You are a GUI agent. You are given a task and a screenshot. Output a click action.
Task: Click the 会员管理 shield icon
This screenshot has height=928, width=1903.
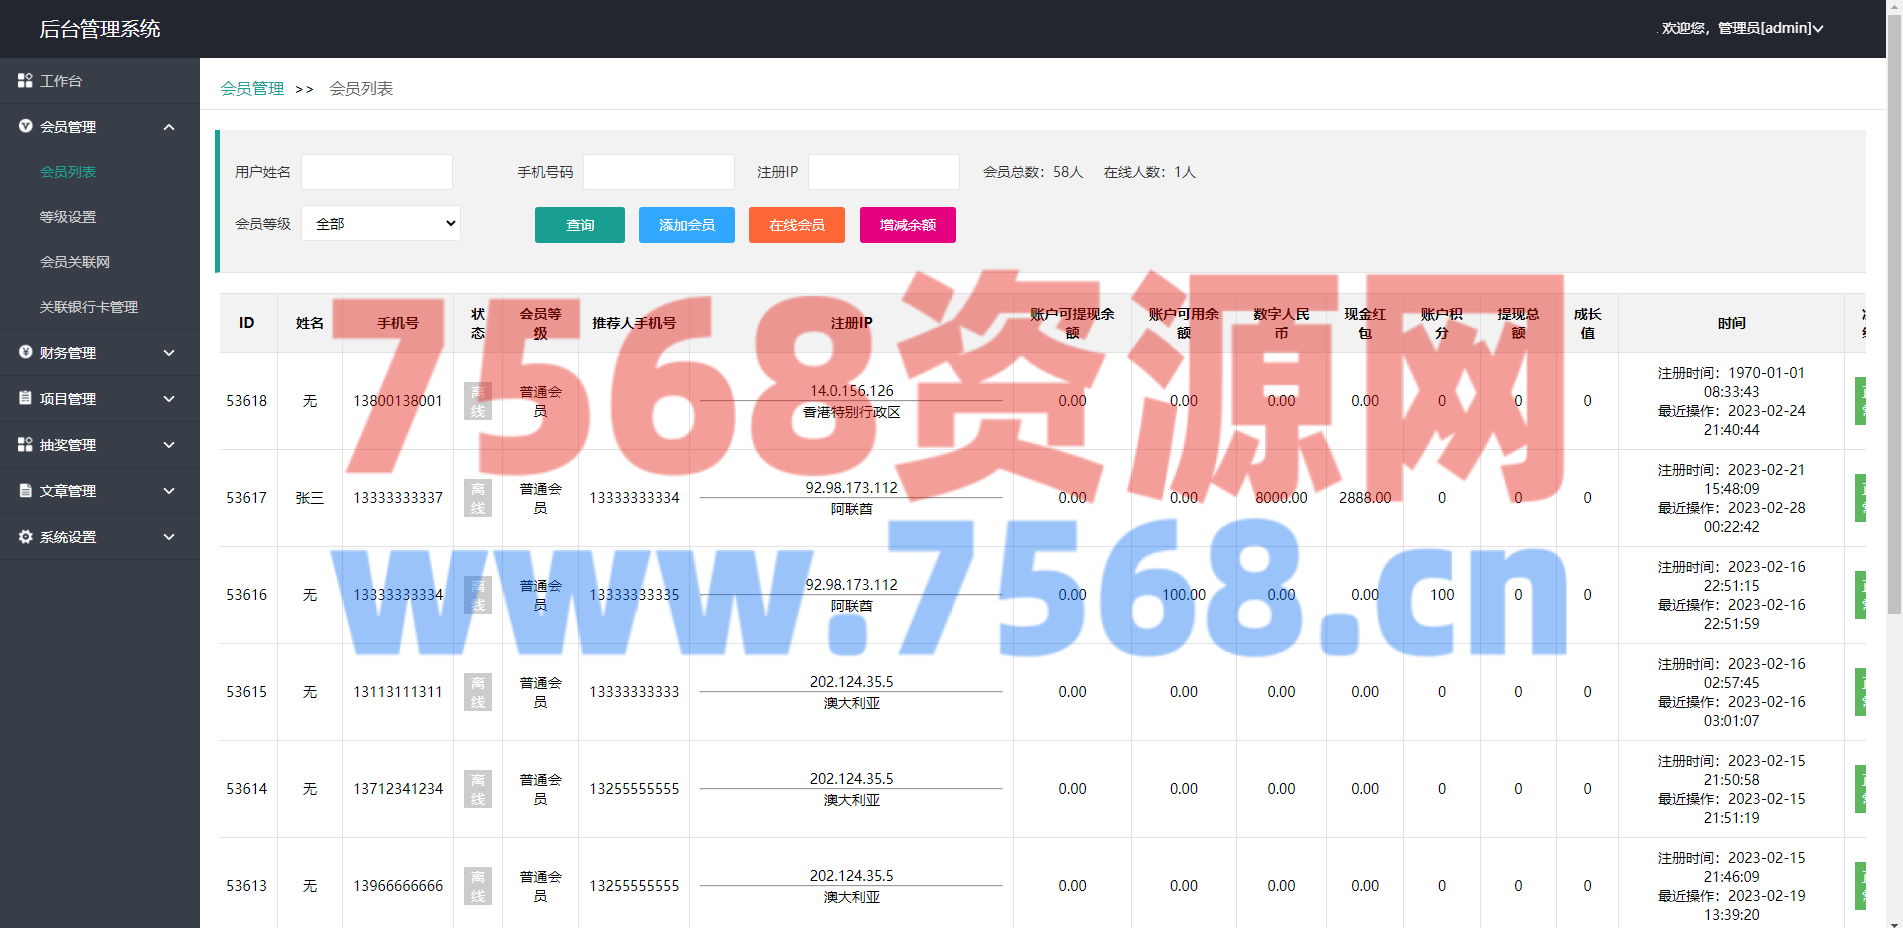coord(25,126)
